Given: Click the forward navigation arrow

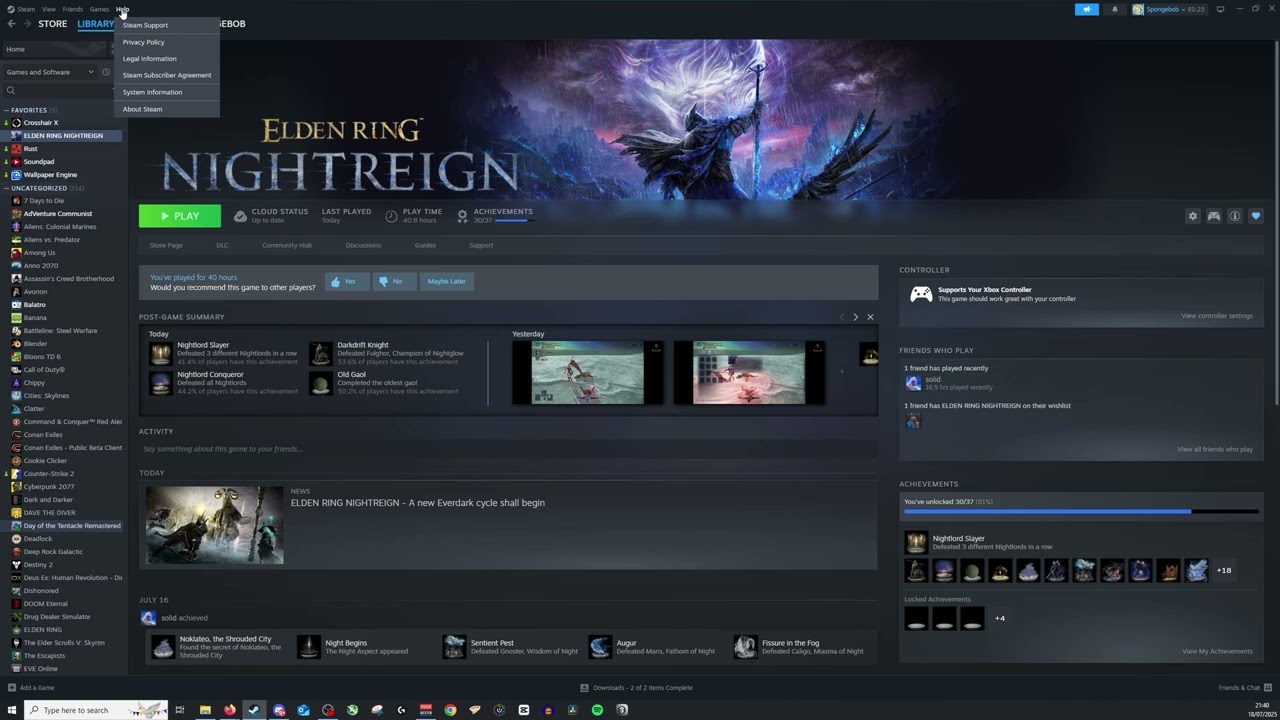Looking at the screenshot, I should pos(26,24).
